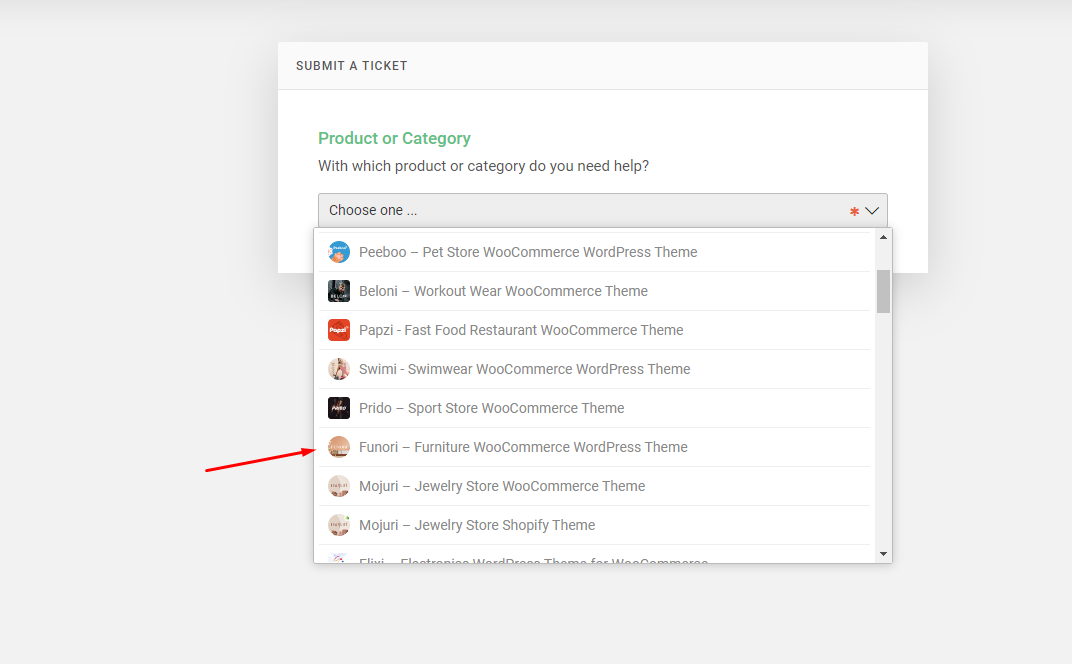The image size is (1072, 664).
Task: Pick Mojuri – Jewelry Store WooCommerce Theme
Action: click(594, 486)
